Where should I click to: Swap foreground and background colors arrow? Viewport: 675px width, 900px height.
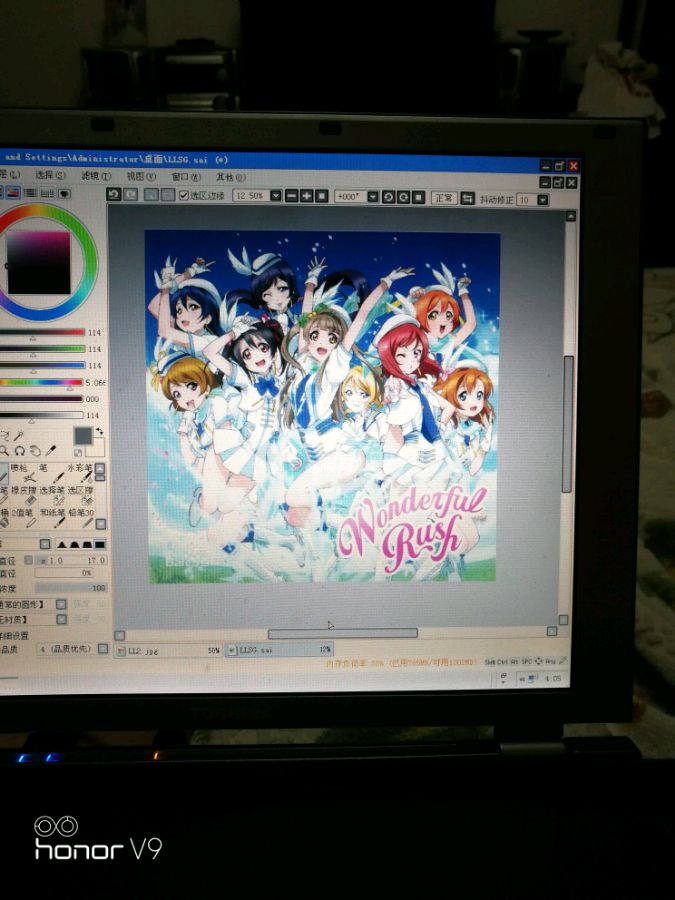(99, 431)
